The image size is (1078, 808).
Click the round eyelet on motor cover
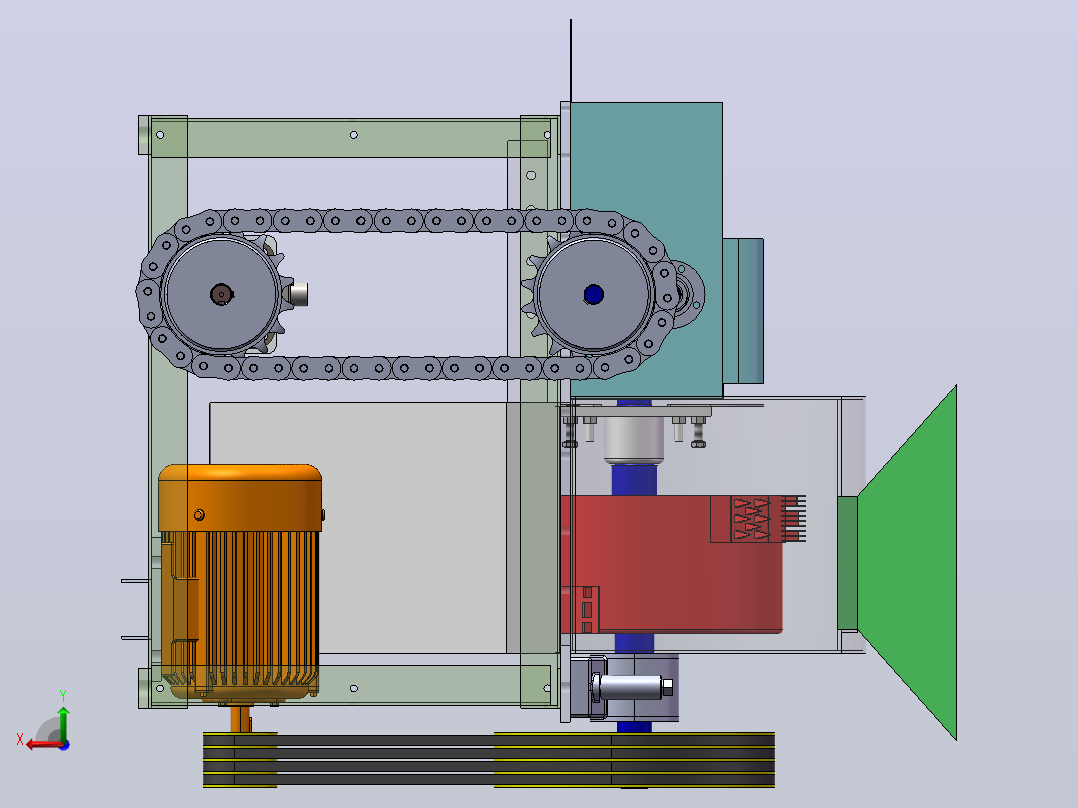pos(199,514)
